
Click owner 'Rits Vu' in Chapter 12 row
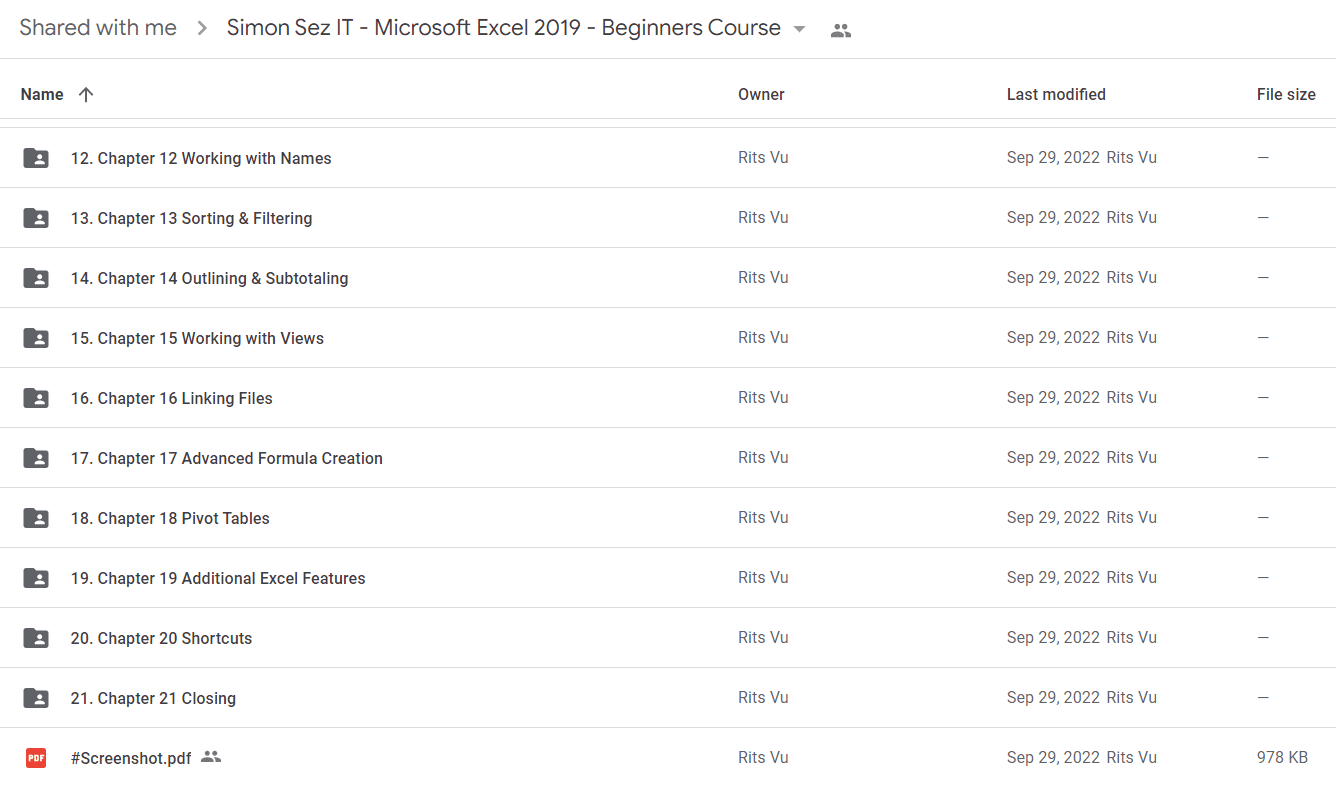[x=763, y=158]
